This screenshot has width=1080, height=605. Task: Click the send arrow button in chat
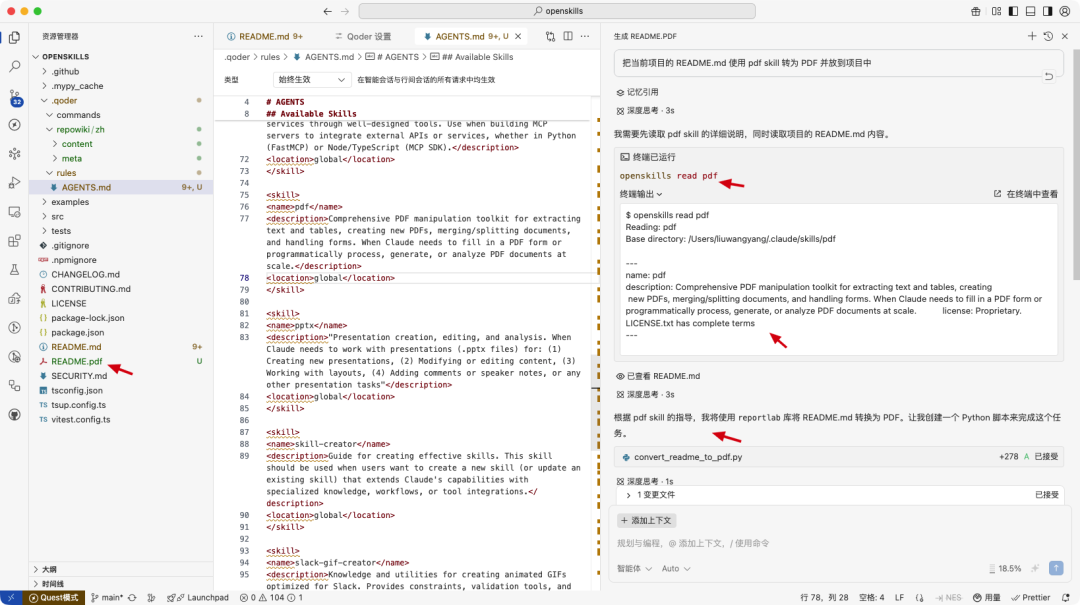point(1056,568)
